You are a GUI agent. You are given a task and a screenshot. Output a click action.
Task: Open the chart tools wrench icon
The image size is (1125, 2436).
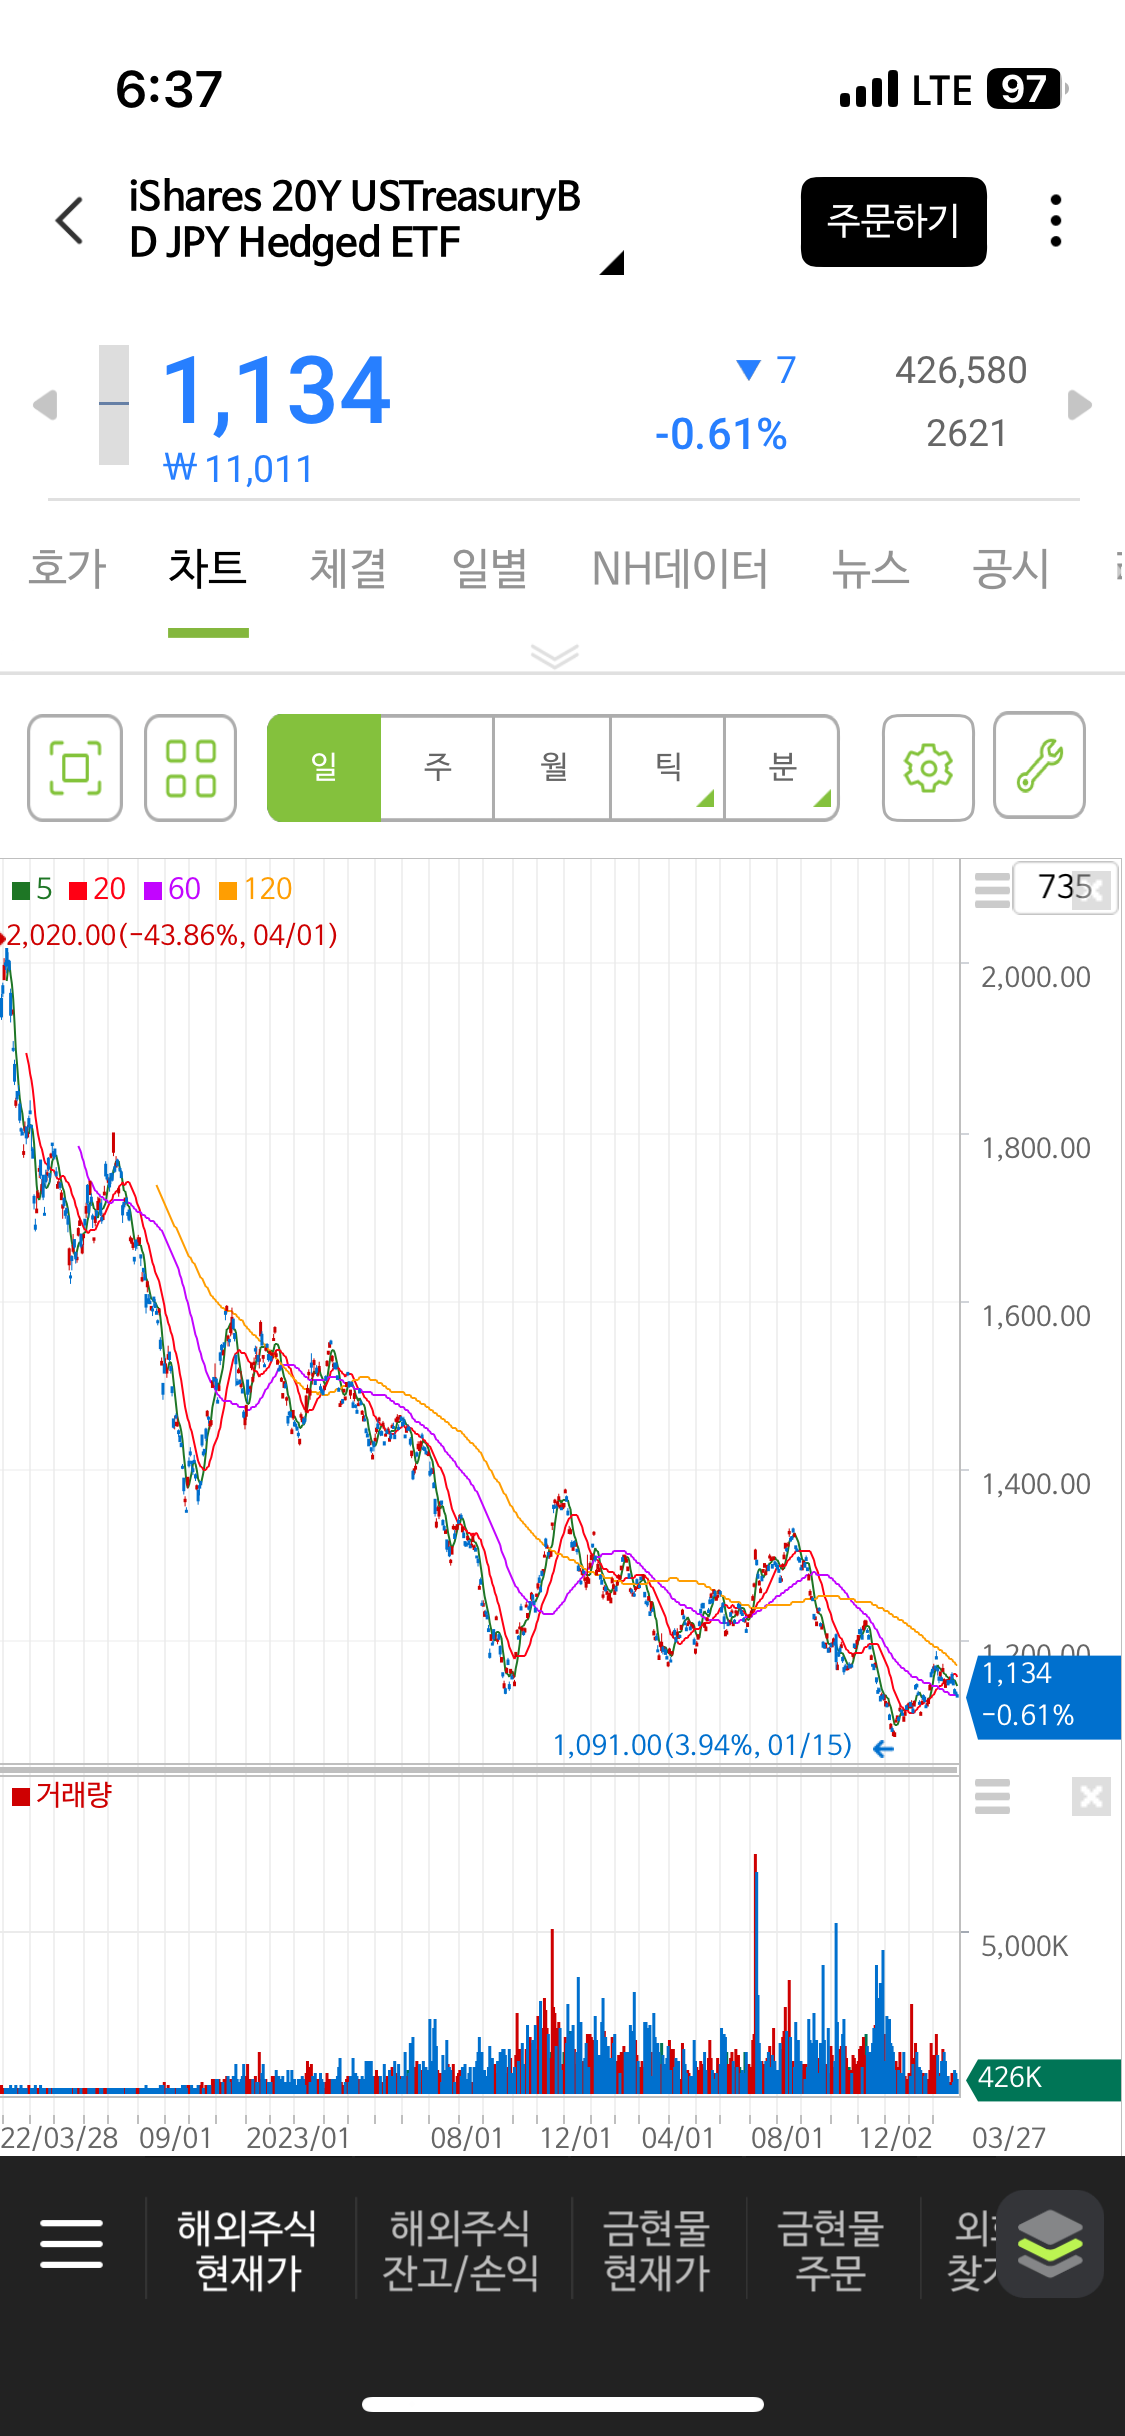(x=1039, y=766)
